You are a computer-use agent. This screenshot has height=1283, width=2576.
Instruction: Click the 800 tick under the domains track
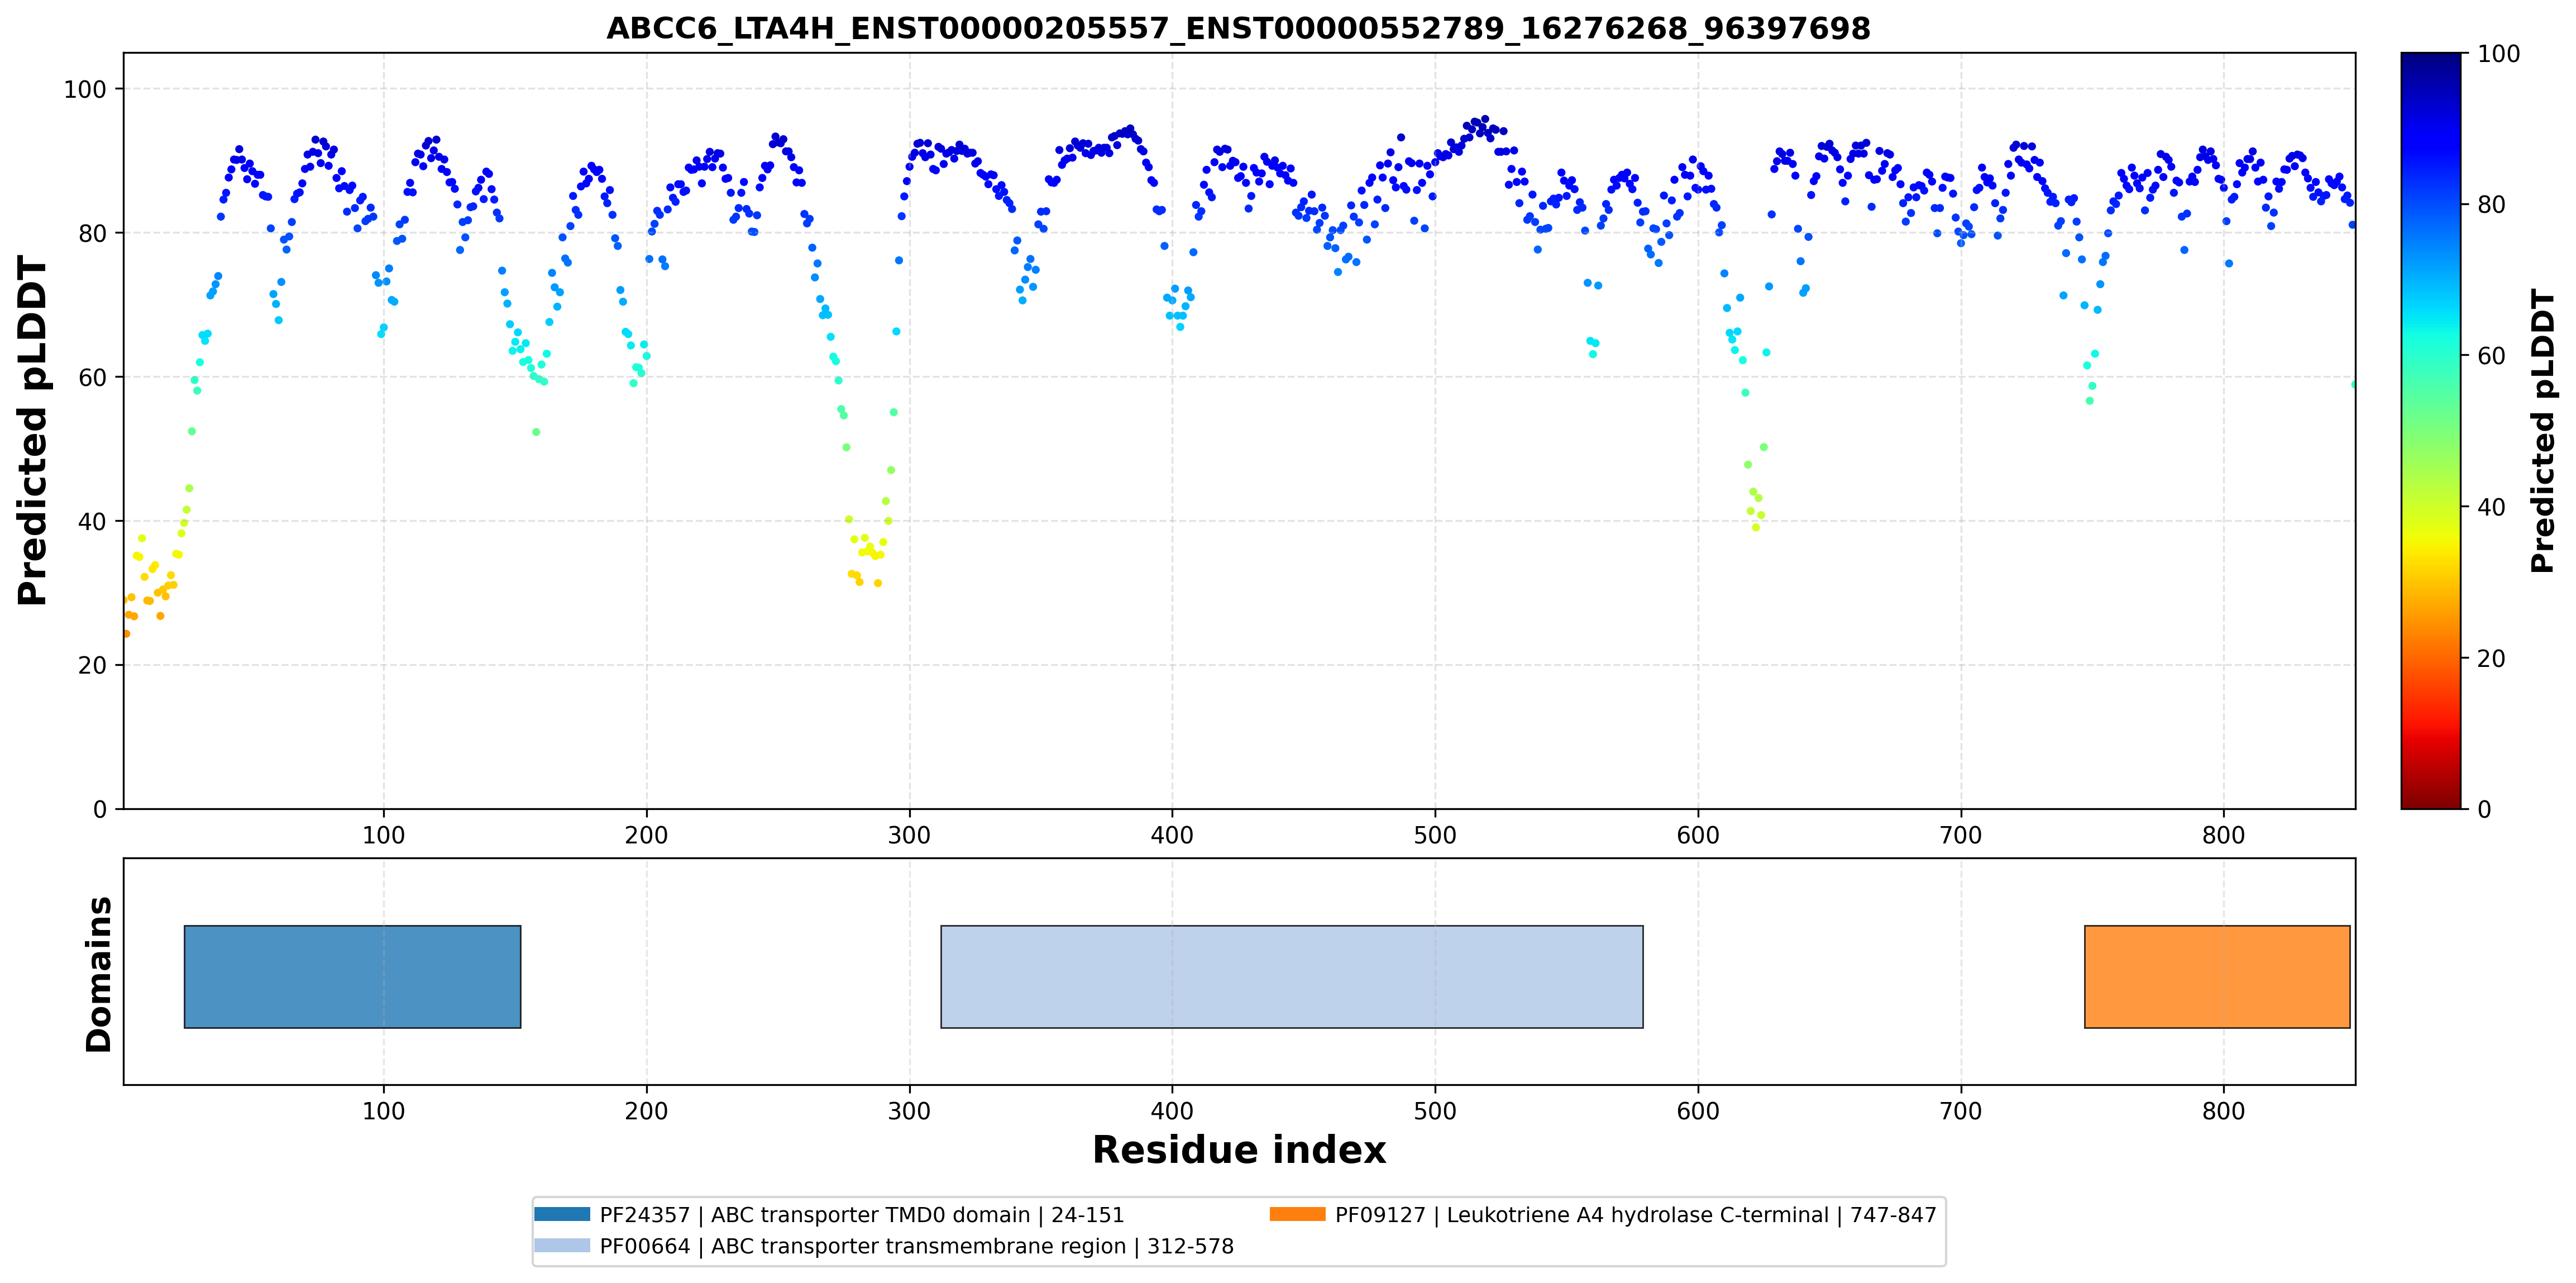2223,1110
